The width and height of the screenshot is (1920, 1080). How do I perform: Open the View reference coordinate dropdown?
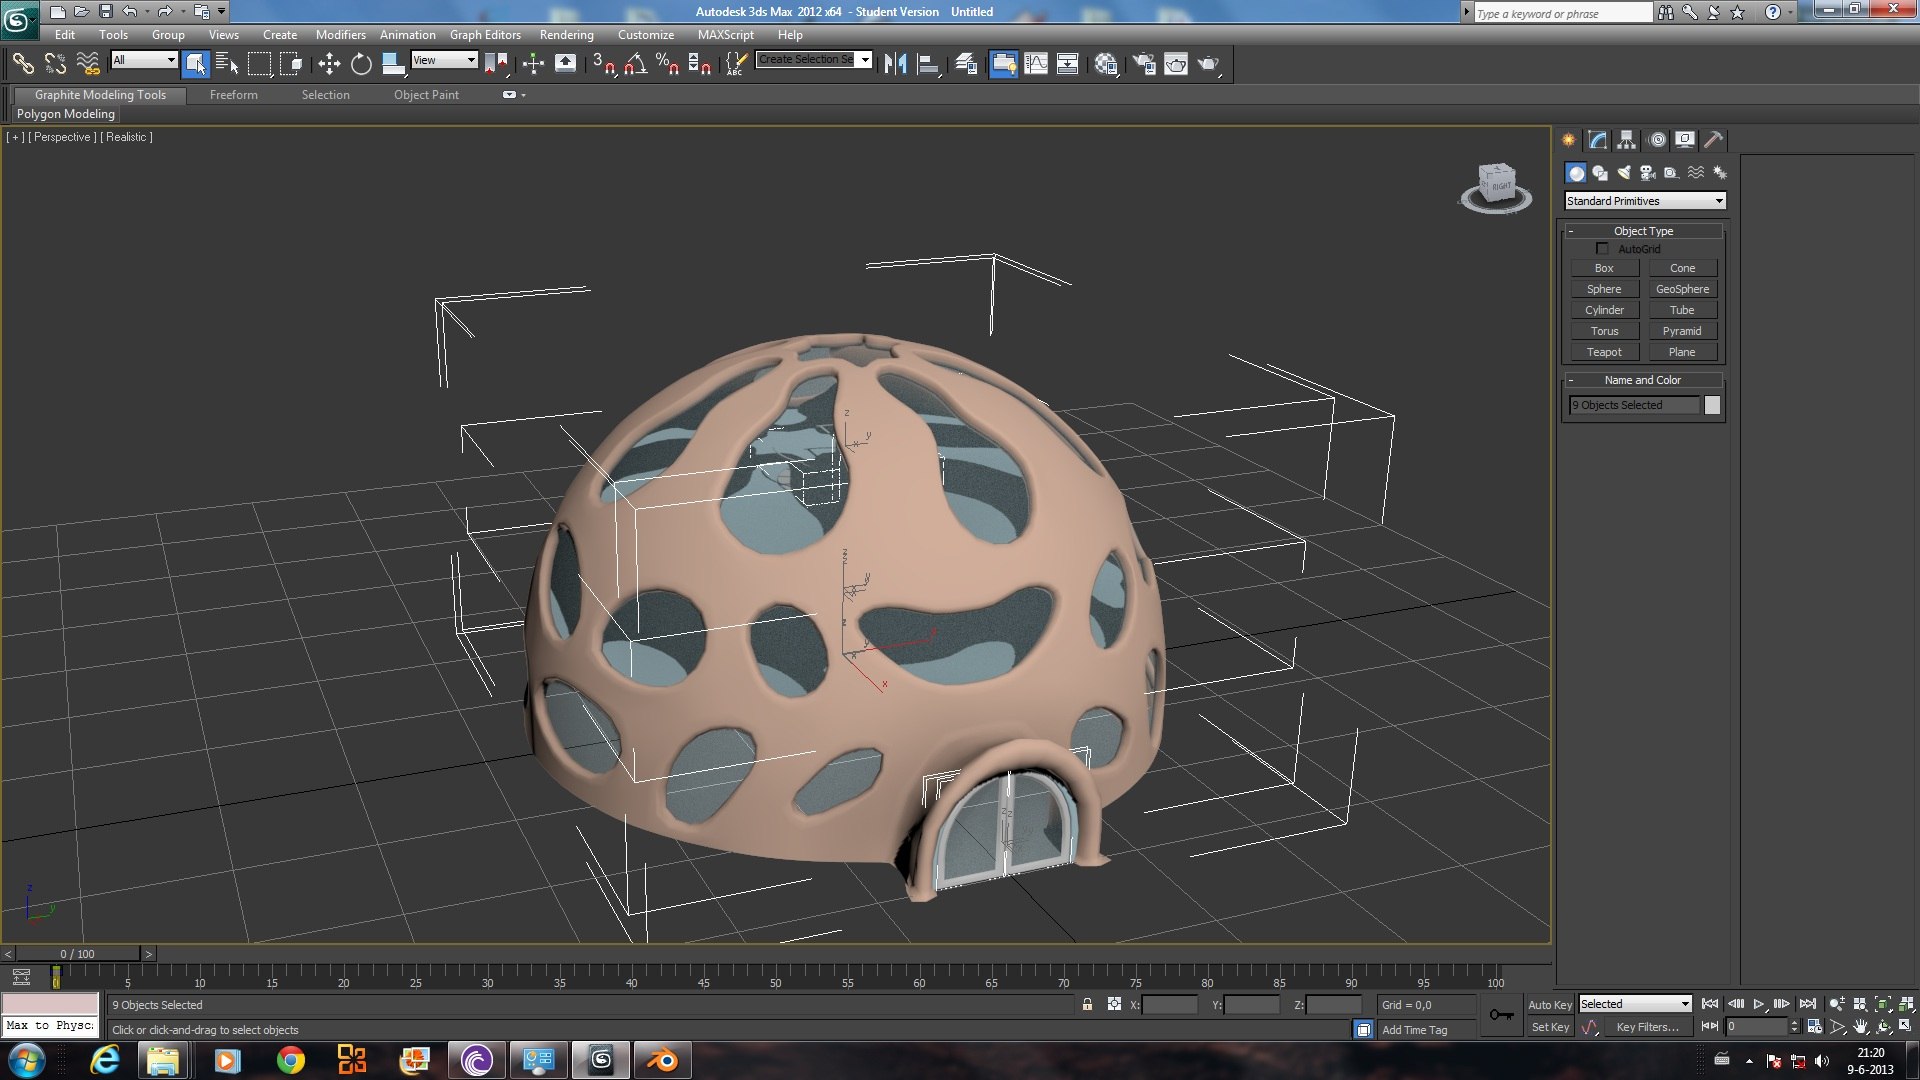click(444, 60)
